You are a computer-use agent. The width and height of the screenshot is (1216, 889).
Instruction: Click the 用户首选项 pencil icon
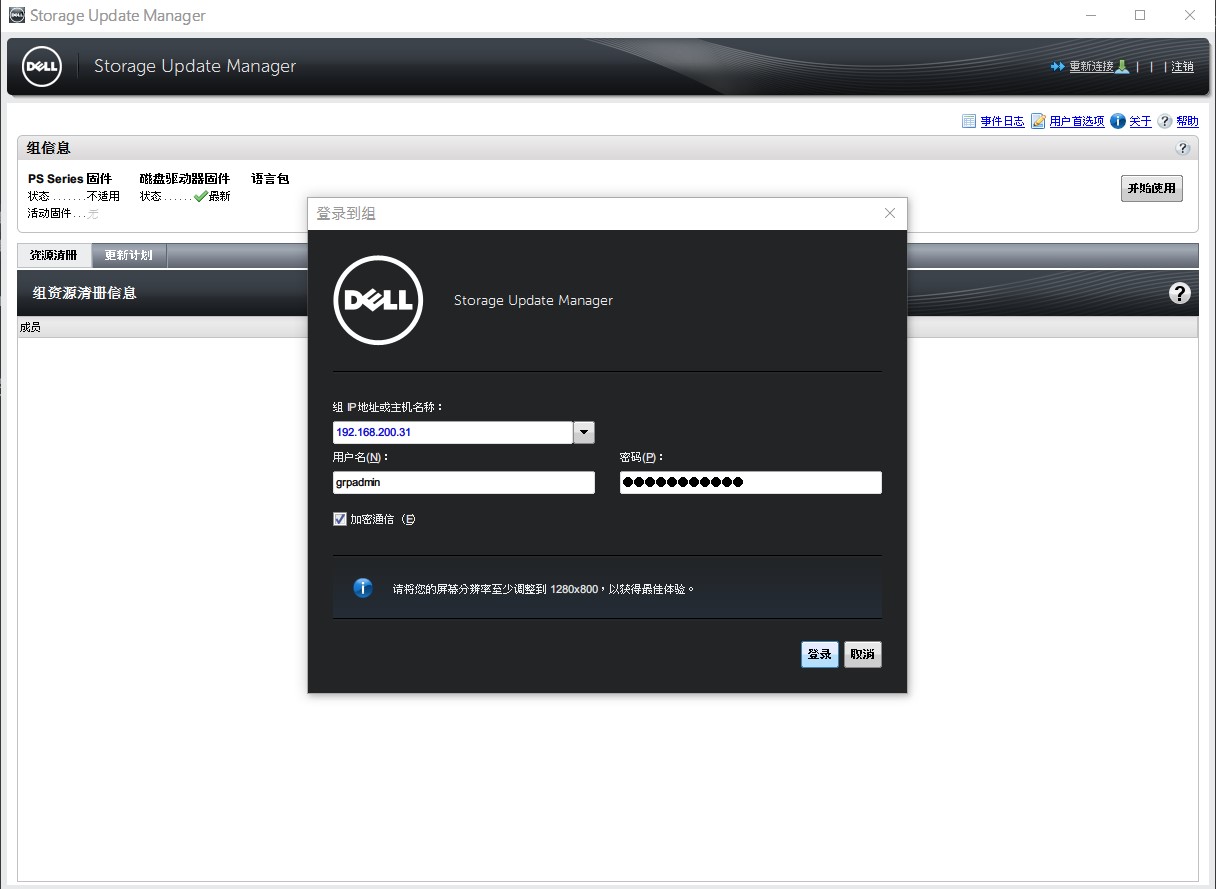(x=1039, y=121)
